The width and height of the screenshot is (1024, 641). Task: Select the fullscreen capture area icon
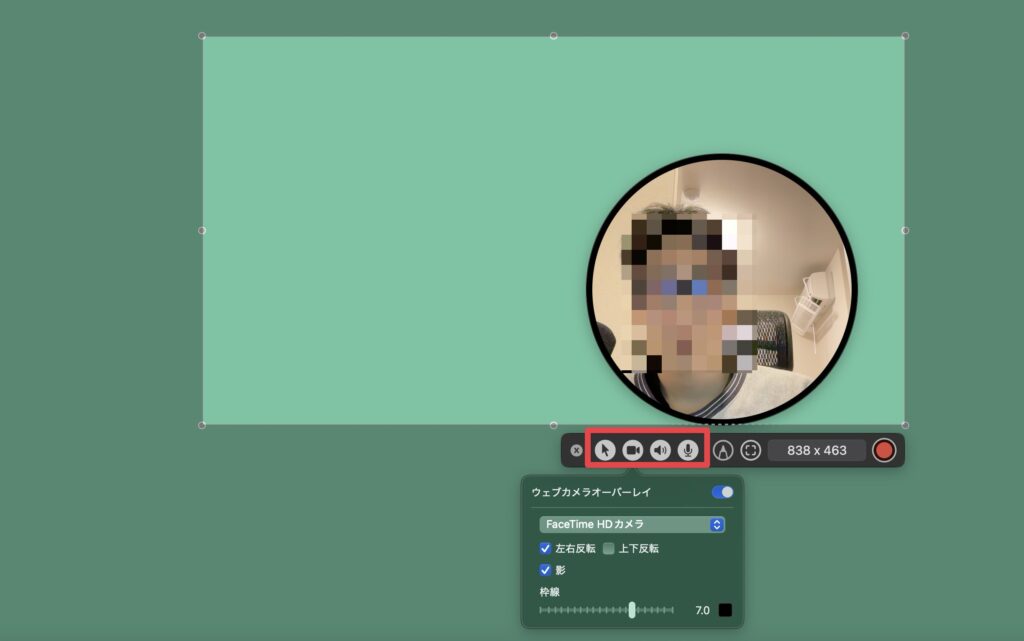coord(751,450)
